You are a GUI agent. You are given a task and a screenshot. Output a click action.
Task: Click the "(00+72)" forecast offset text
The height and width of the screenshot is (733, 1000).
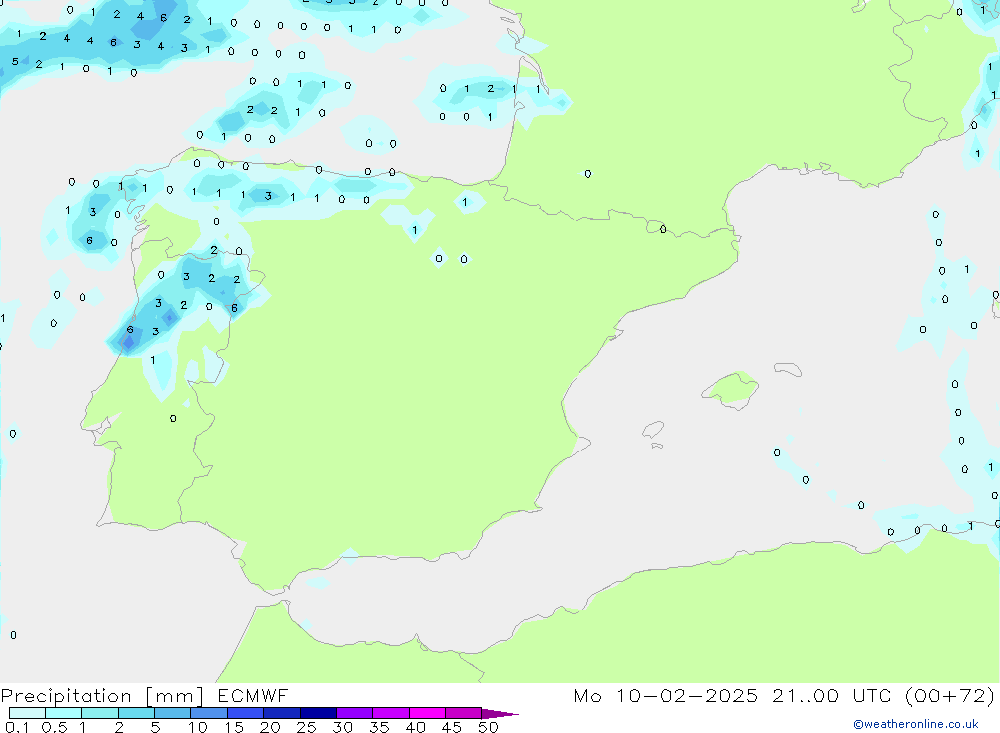click(x=950, y=695)
